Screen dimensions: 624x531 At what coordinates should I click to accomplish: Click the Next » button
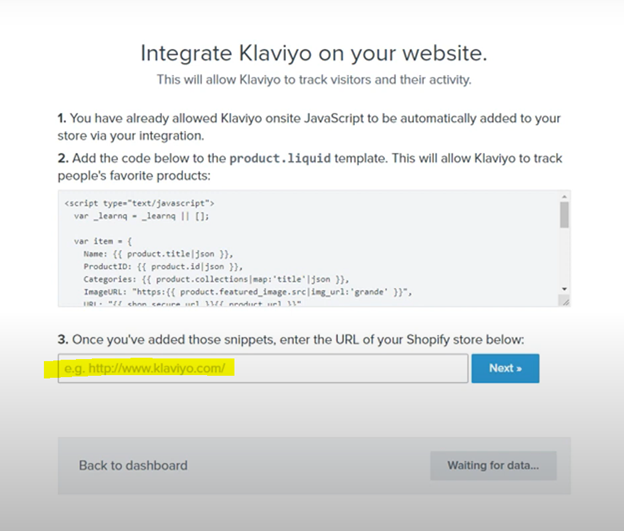pos(505,368)
